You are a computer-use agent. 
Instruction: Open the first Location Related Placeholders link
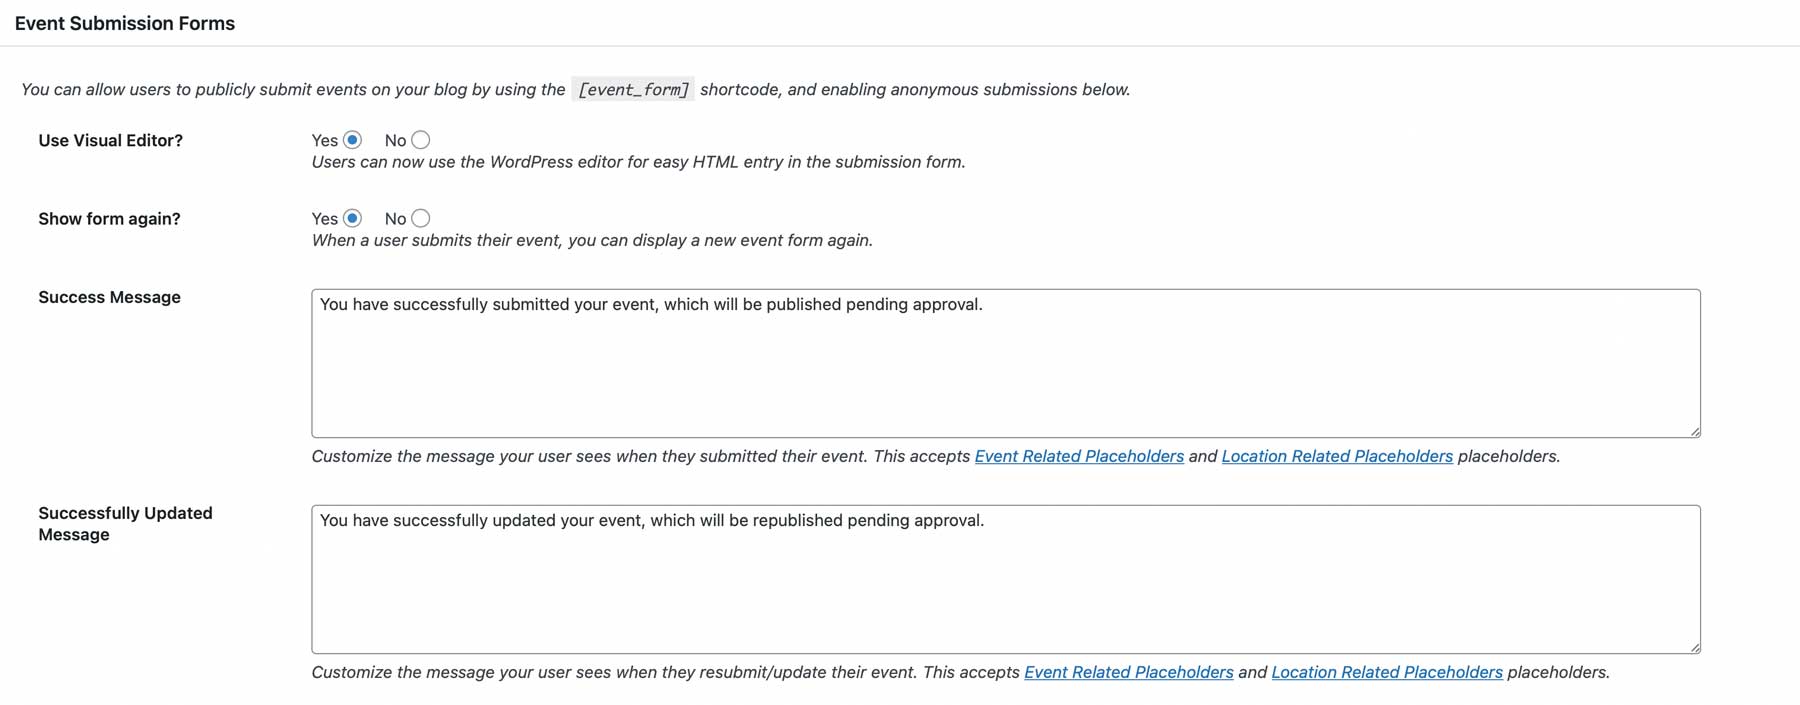pos(1336,456)
